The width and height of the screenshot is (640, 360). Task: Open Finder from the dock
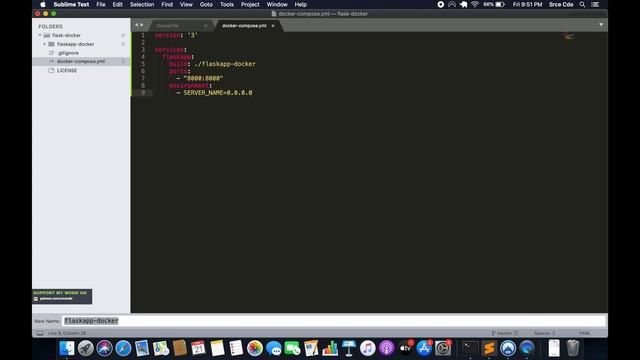[67, 348]
